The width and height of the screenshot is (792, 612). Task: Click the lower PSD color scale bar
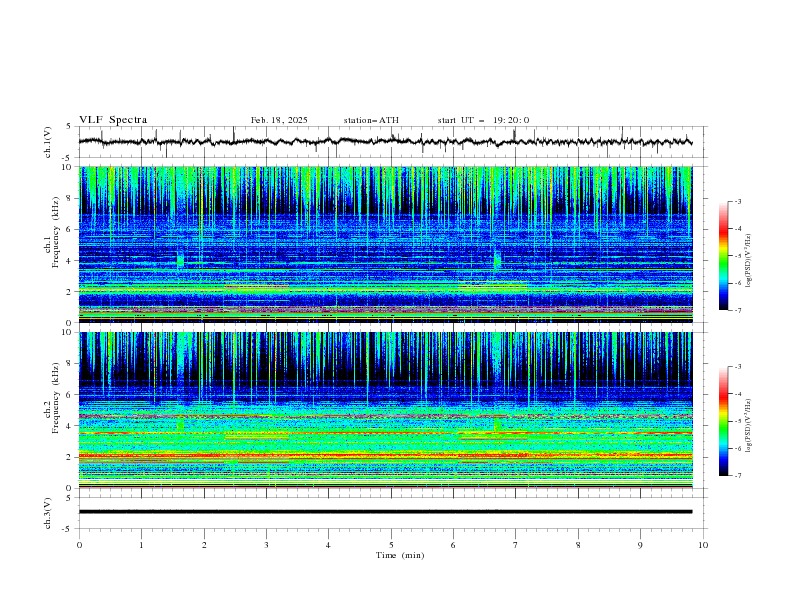pyautogui.click(x=723, y=421)
